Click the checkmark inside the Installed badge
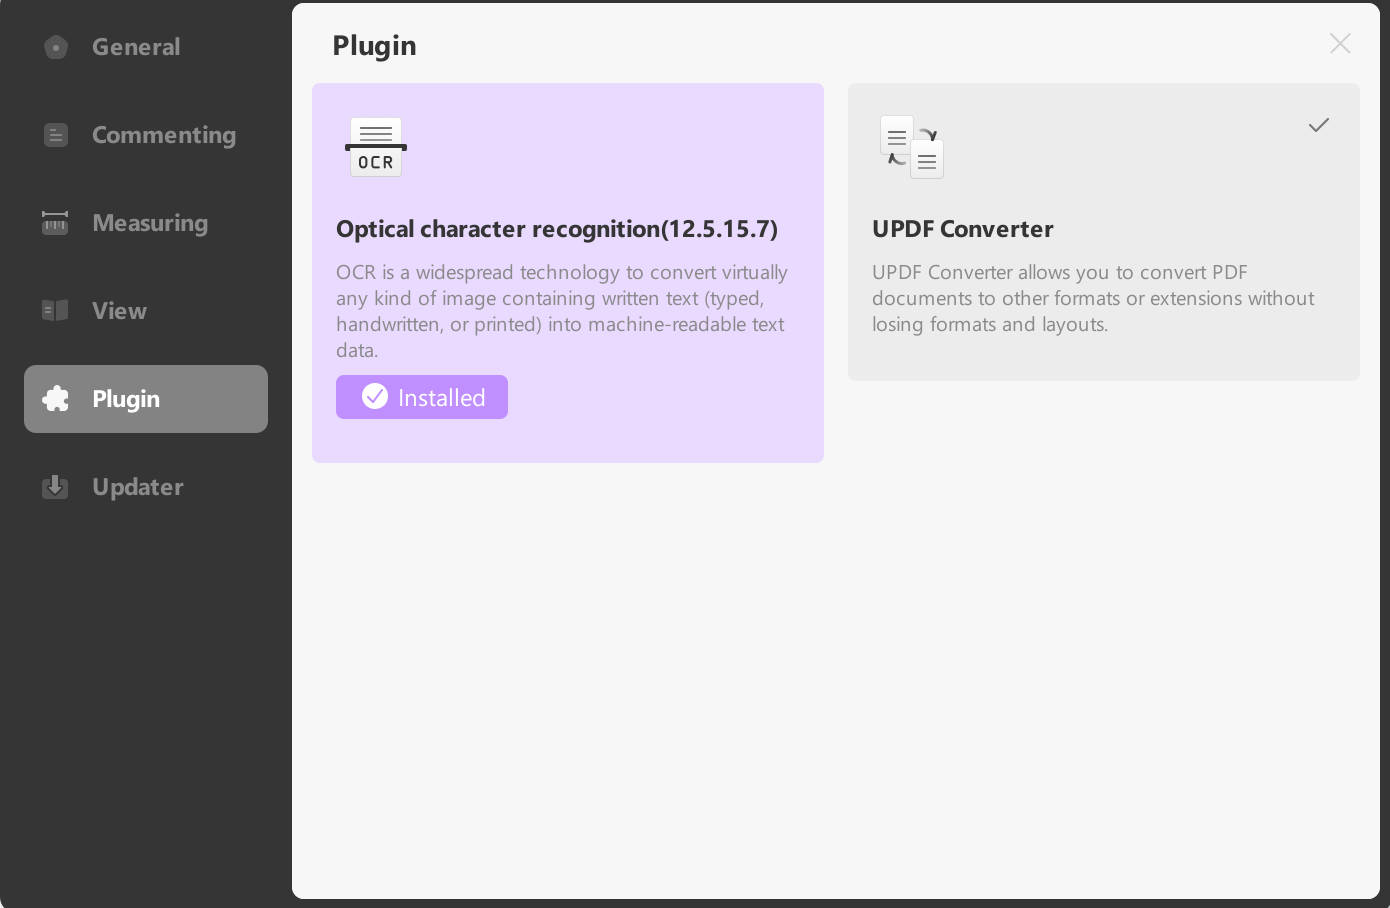1390x908 pixels. tap(375, 396)
